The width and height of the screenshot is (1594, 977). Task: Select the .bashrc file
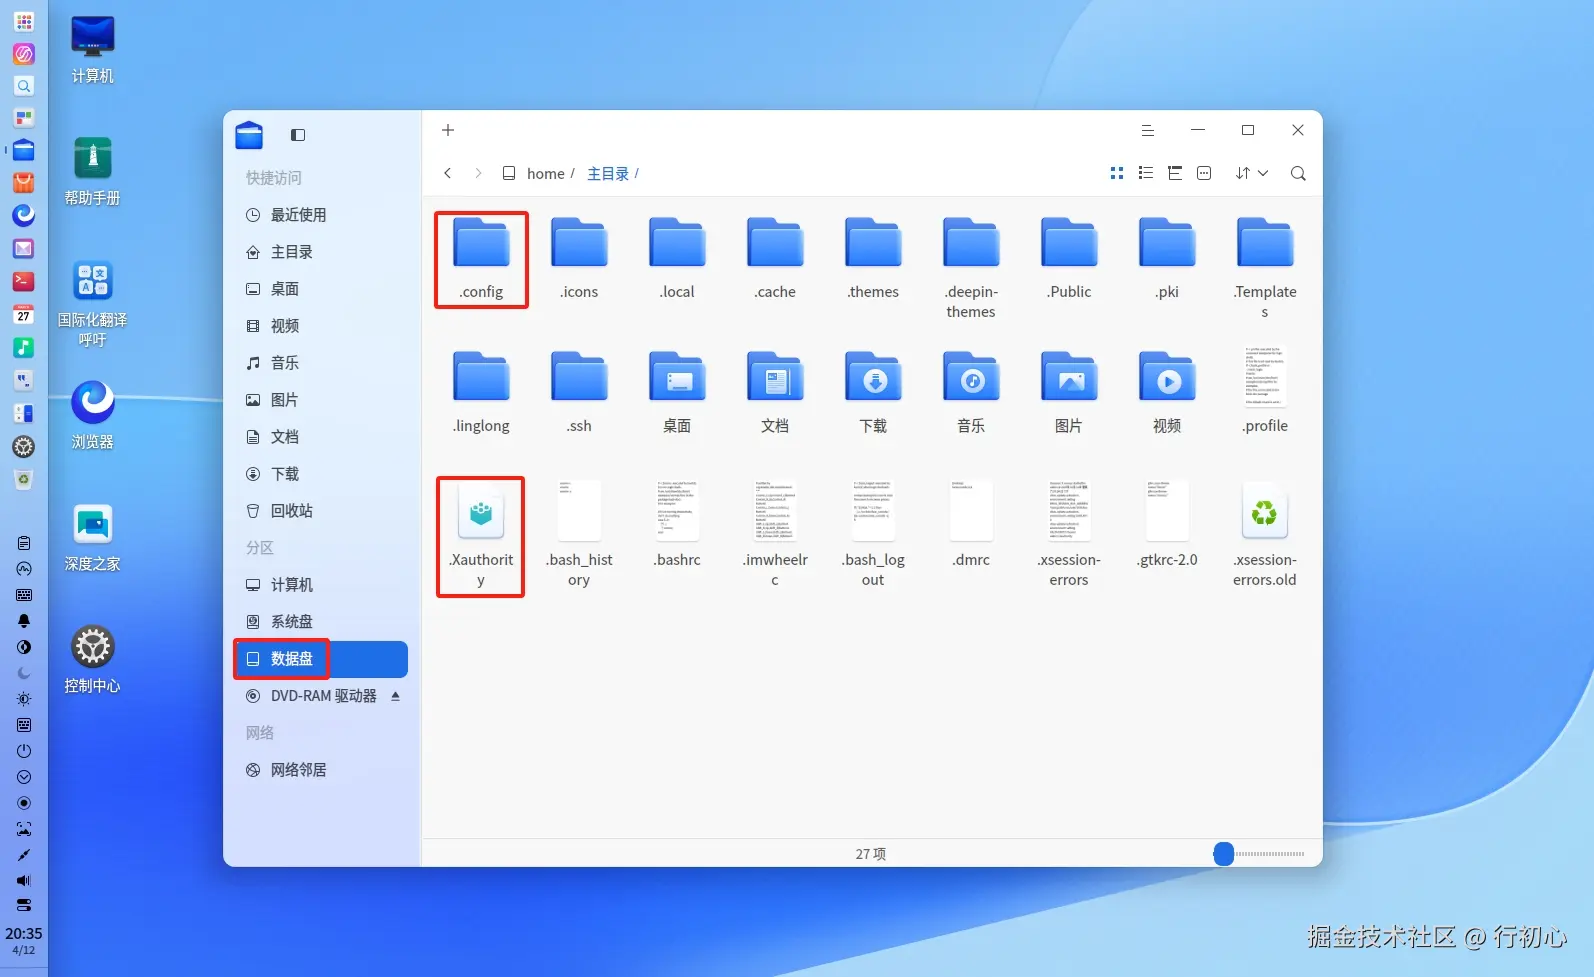[x=677, y=525]
